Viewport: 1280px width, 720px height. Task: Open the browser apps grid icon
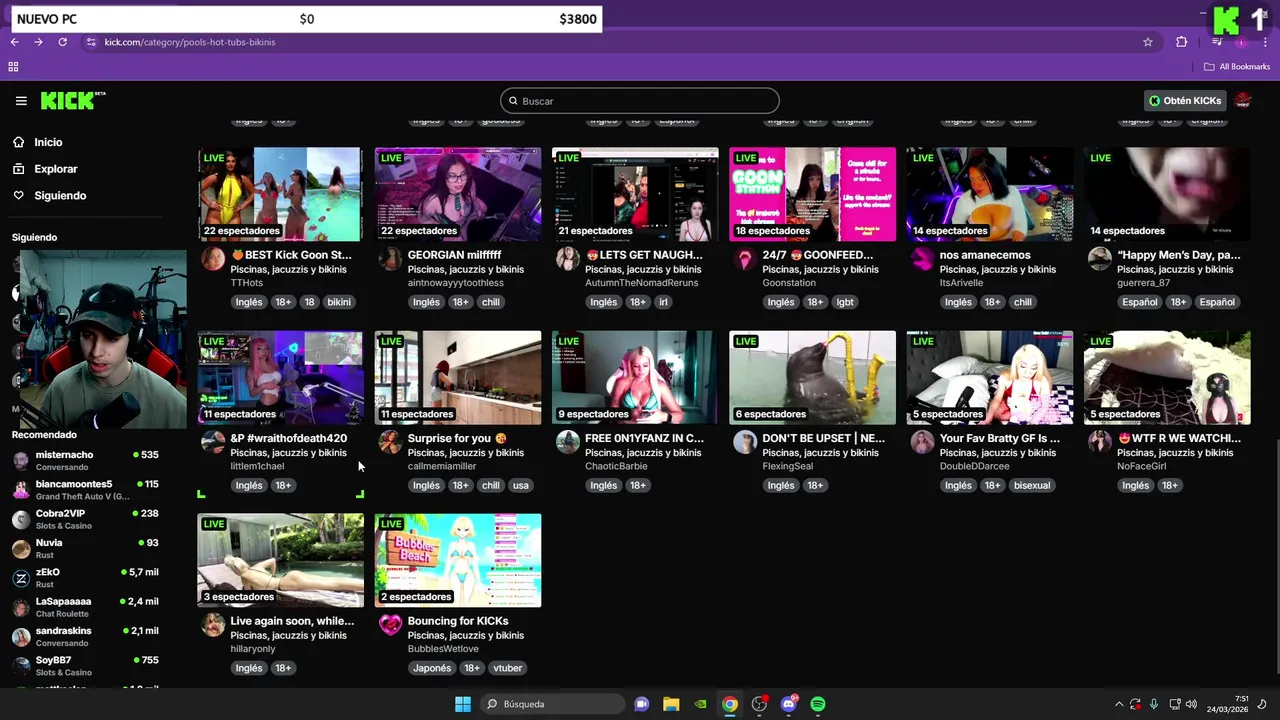click(x=13, y=67)
